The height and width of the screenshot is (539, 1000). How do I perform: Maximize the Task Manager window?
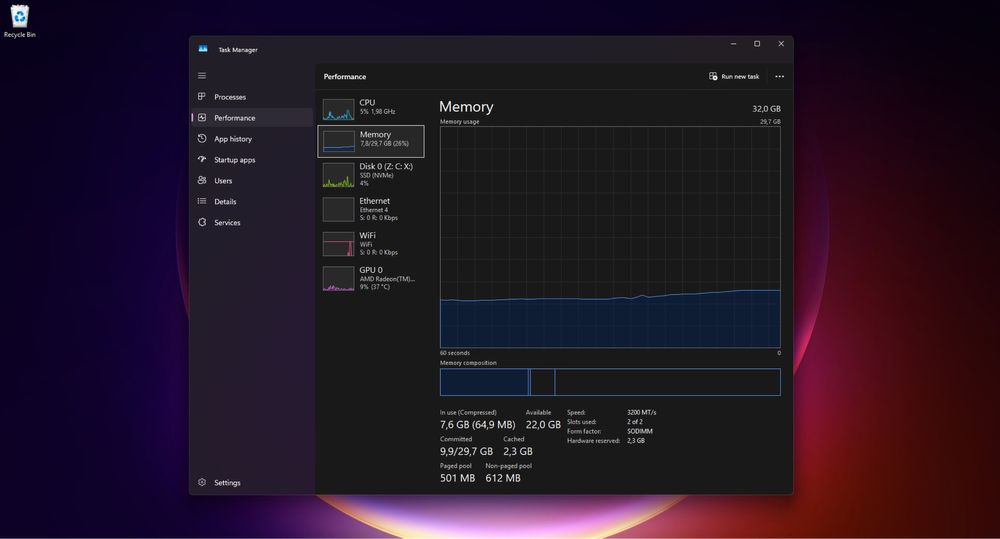[x=757, y=44]
